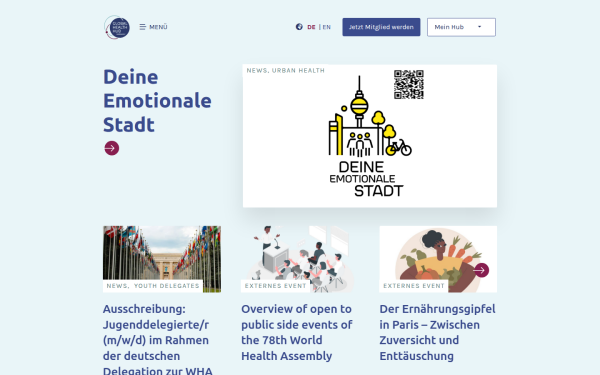Open the Deine Emotionale Stadt featured image
The image size is (600, 375).
click(x=370, y=136)
